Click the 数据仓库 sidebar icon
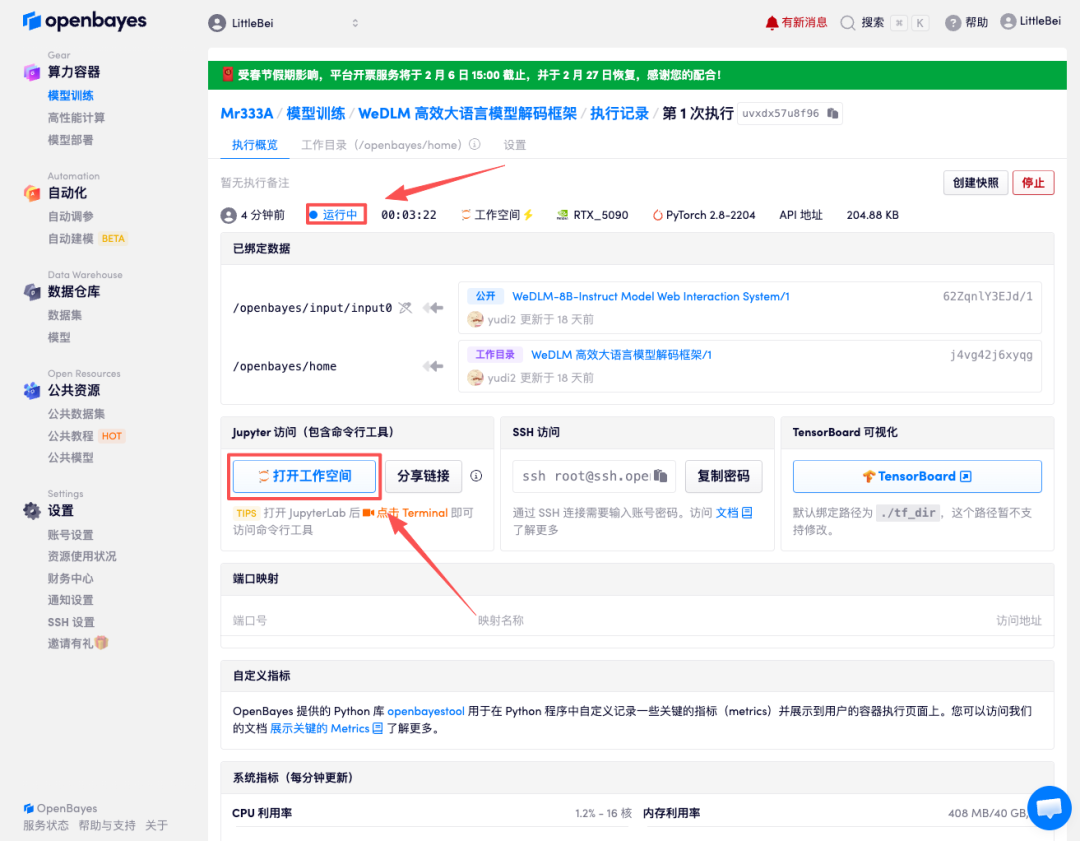The width and height of the screenshot is (1080, 841). click(x=32, y=291)
